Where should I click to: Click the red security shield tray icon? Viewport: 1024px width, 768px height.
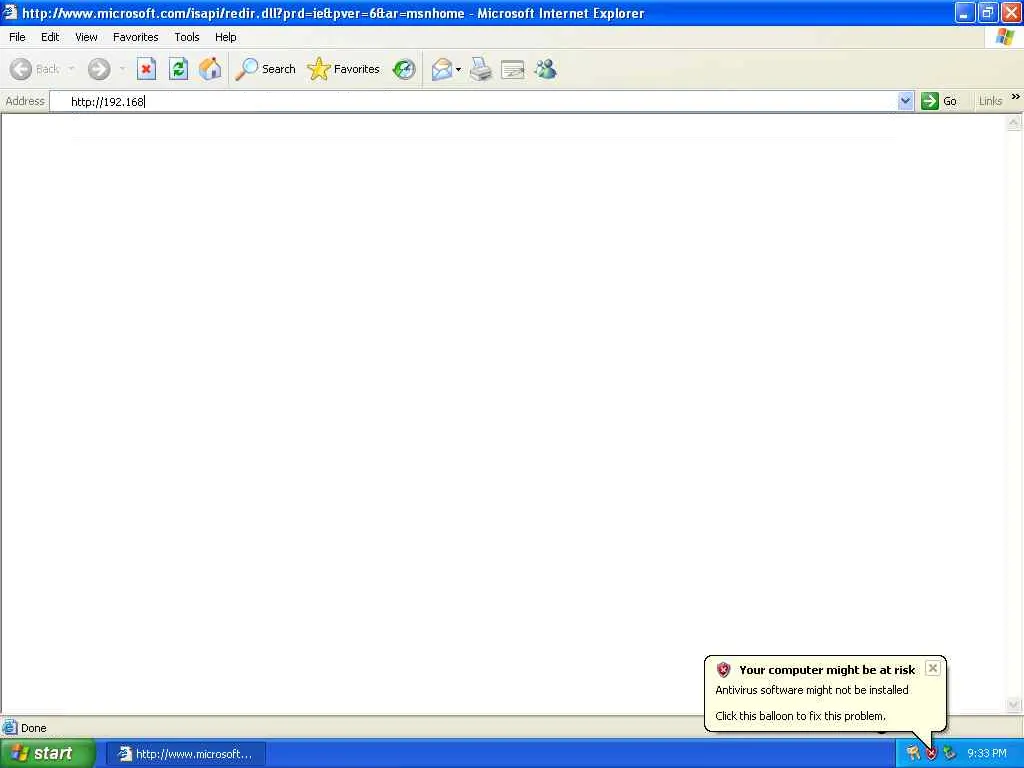[931, 754]
